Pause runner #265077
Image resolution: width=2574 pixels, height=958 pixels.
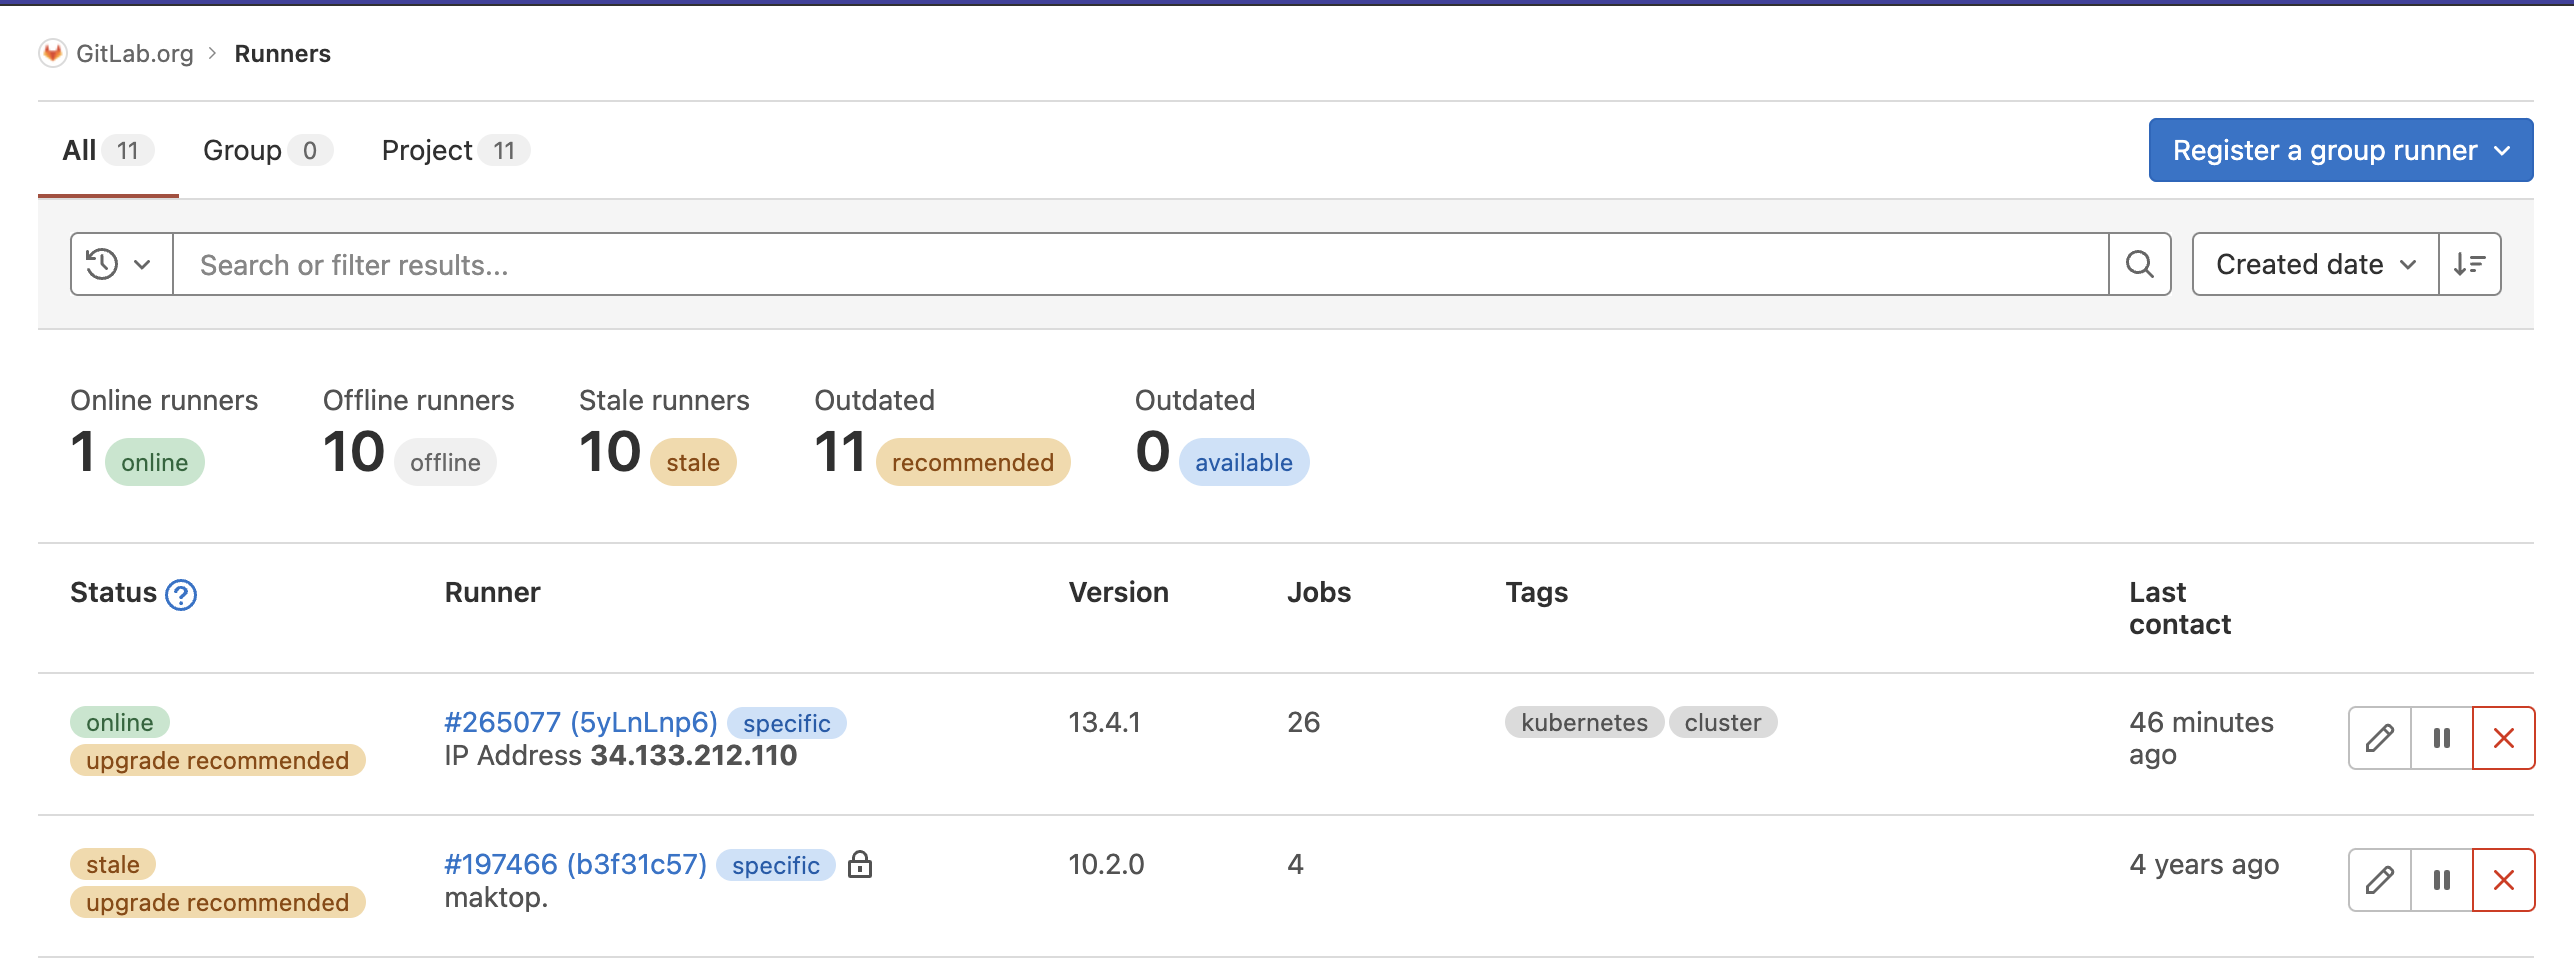(2441, 738)
